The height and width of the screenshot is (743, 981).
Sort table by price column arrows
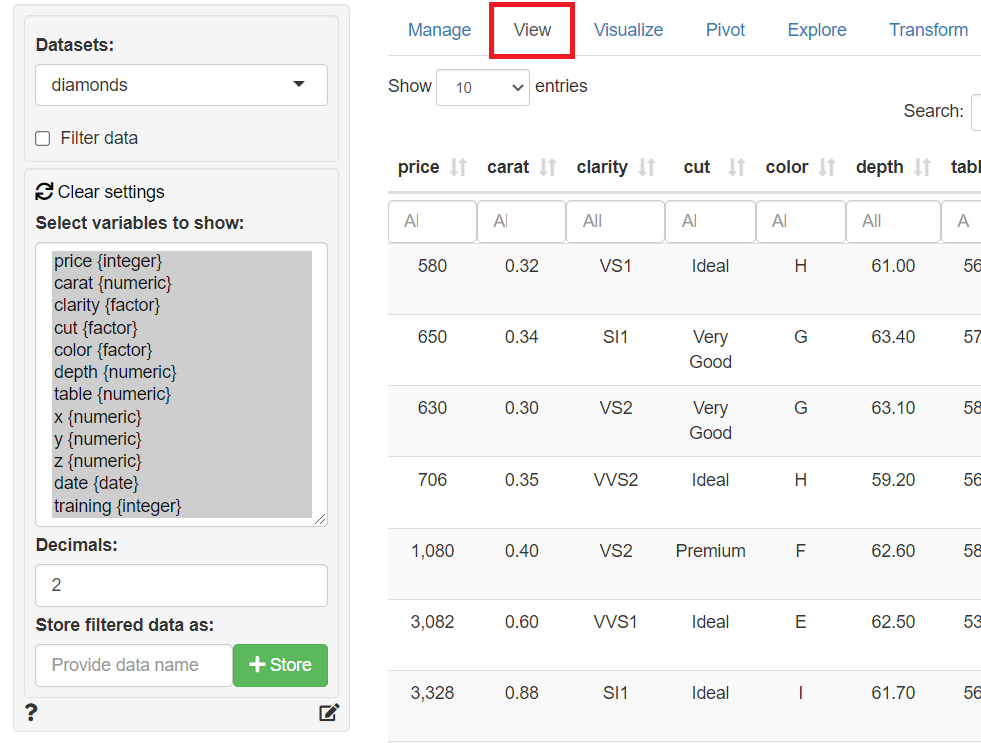[x=458, y=167]
